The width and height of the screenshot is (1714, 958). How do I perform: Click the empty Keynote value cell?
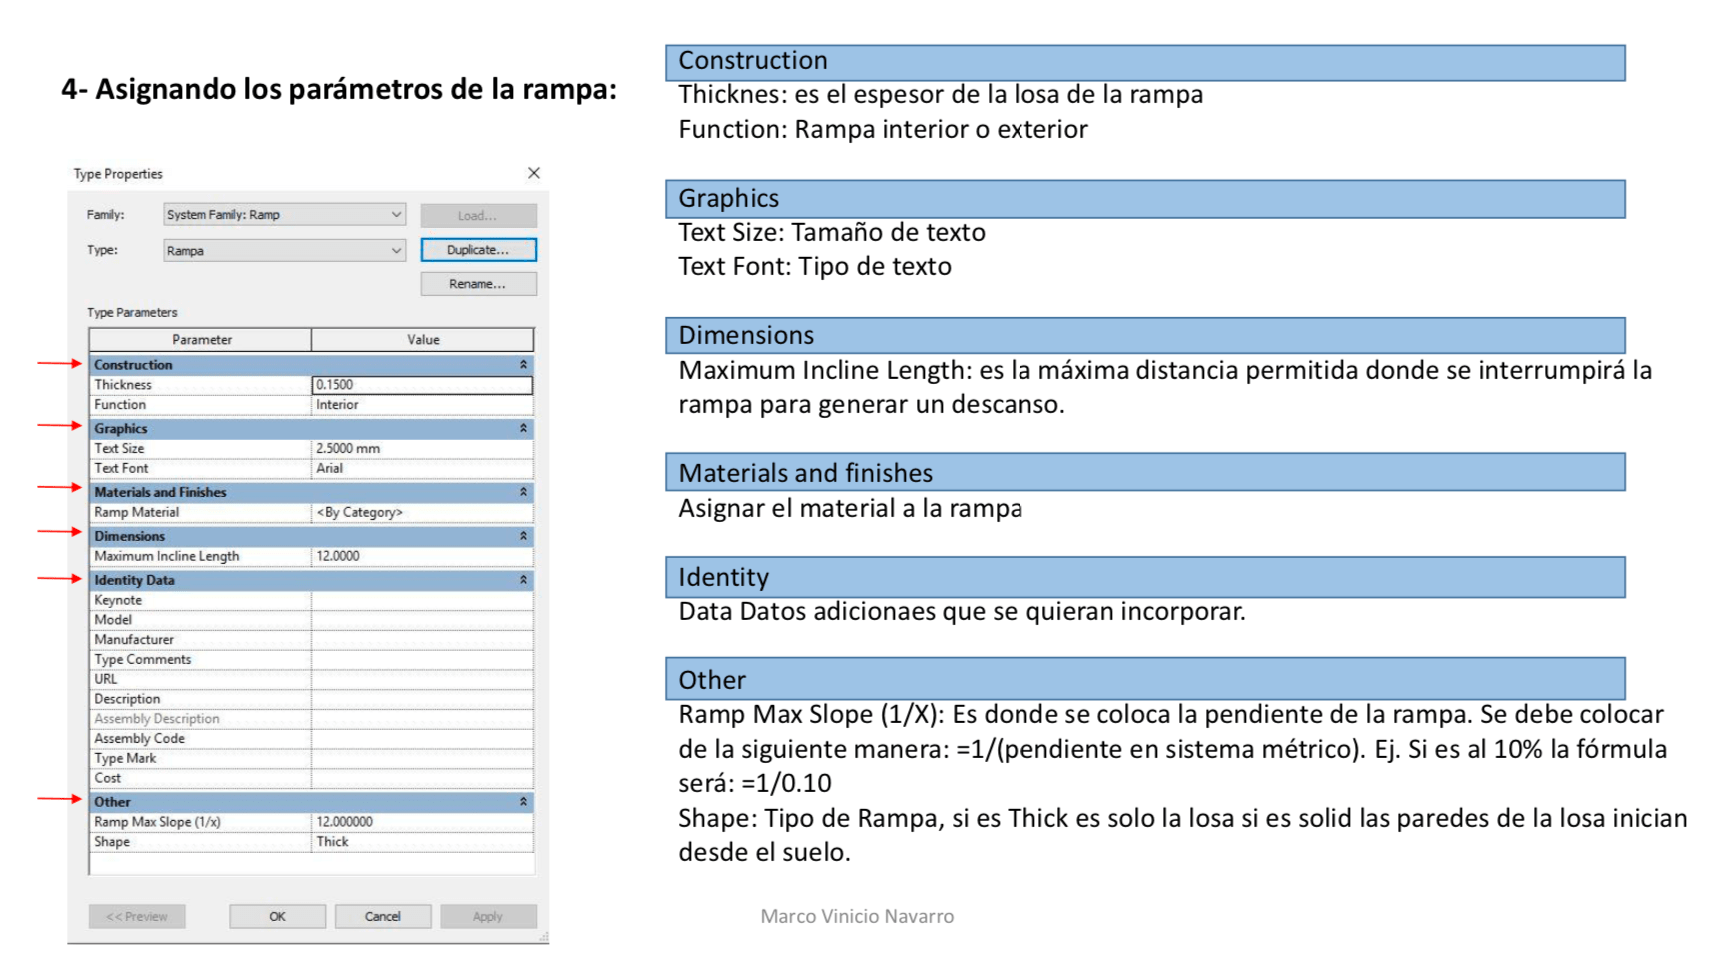coord(422,600)
